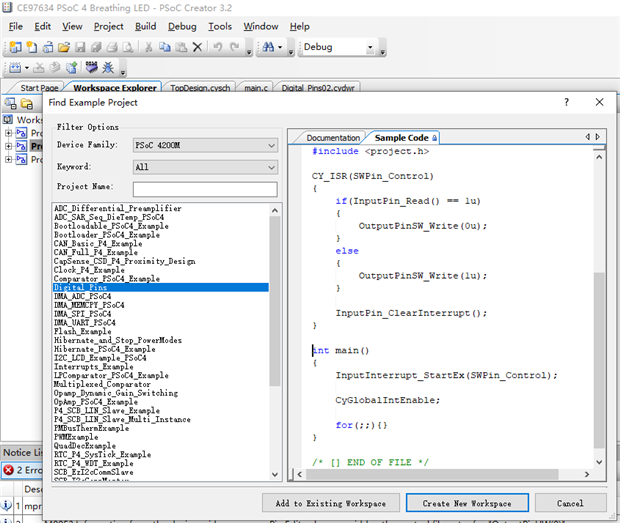Expand the first workspace tree project
The width and height of the screenshot is (620, 523).
(x=9, y=133)
